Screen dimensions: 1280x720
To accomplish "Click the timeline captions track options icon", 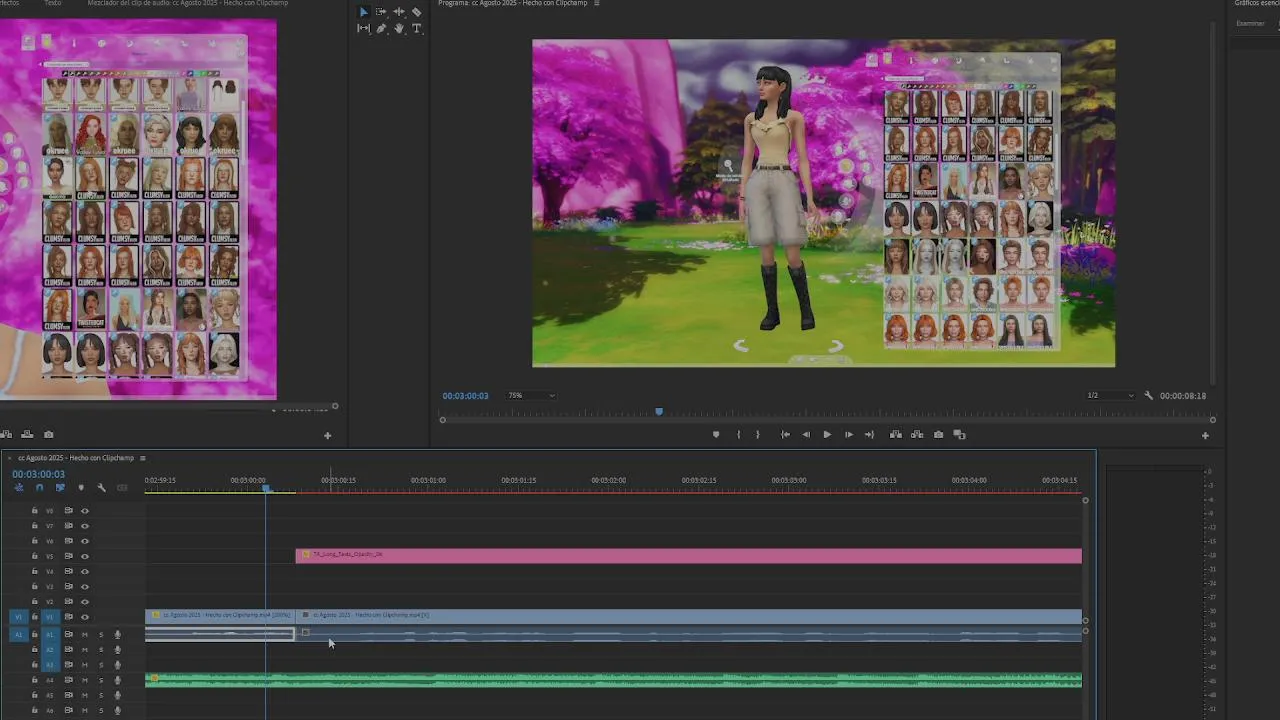I will coord(122,488).
